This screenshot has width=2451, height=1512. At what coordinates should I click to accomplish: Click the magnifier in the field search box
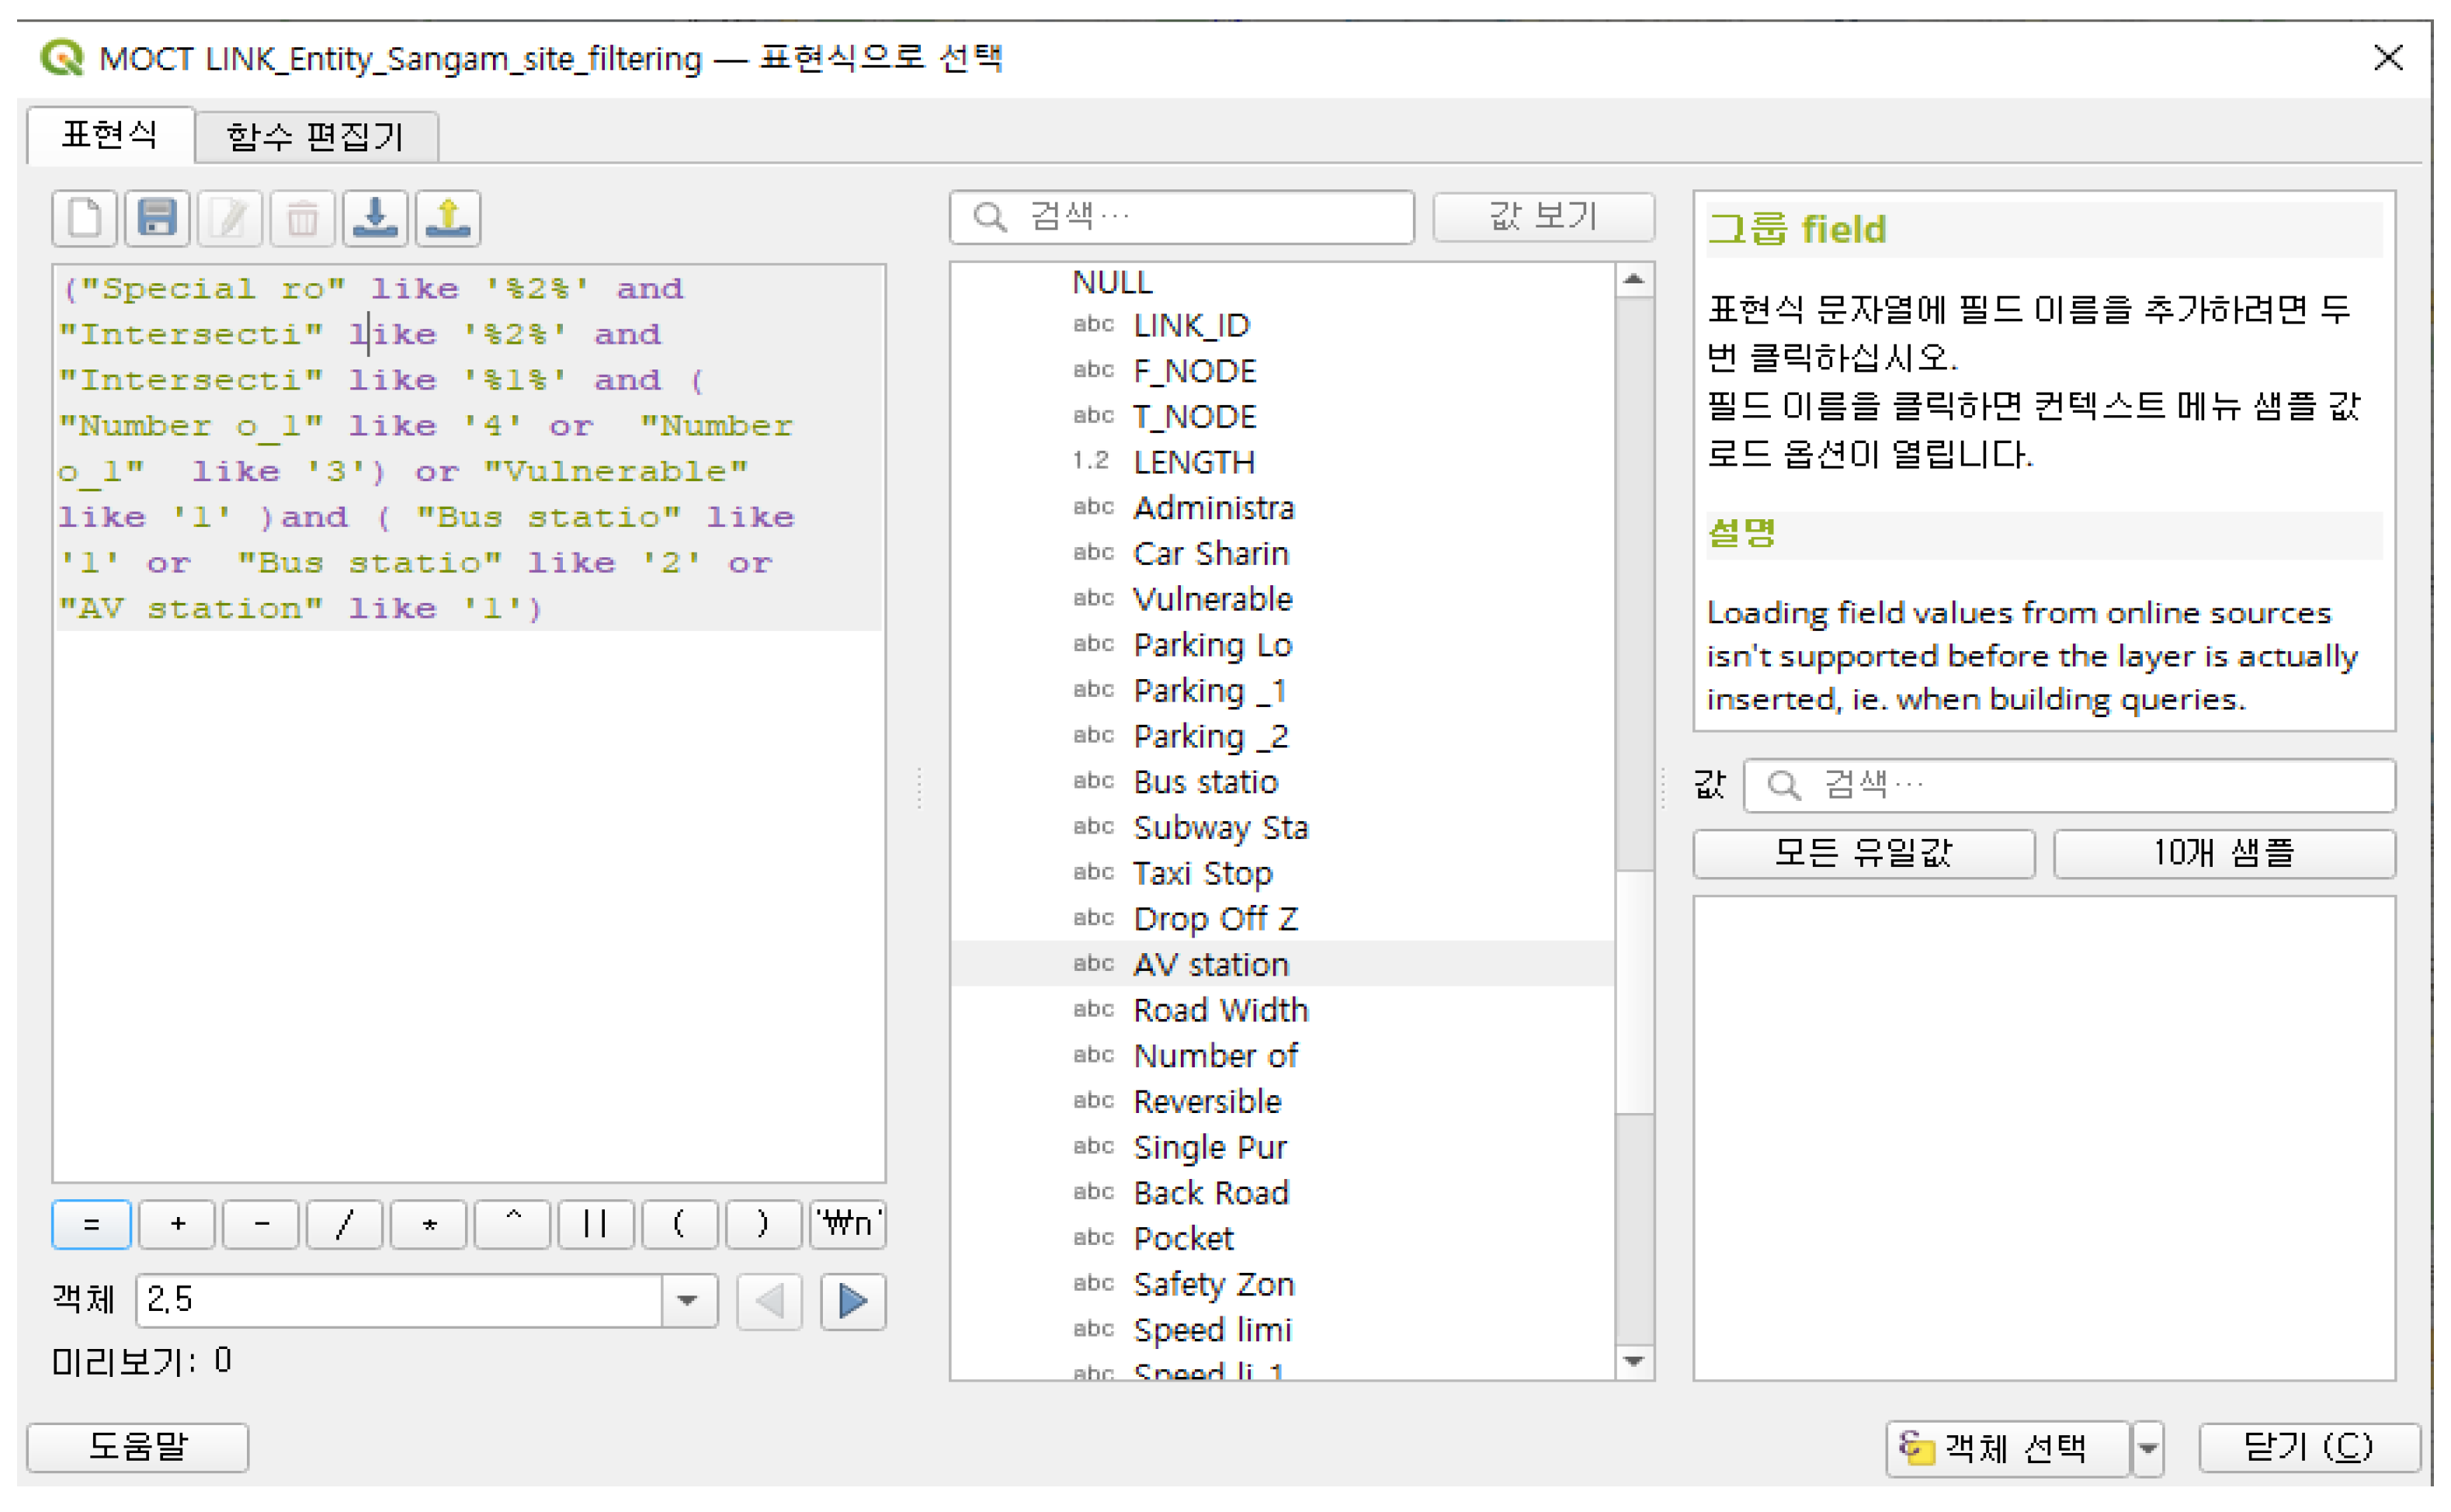click(990, 216)
